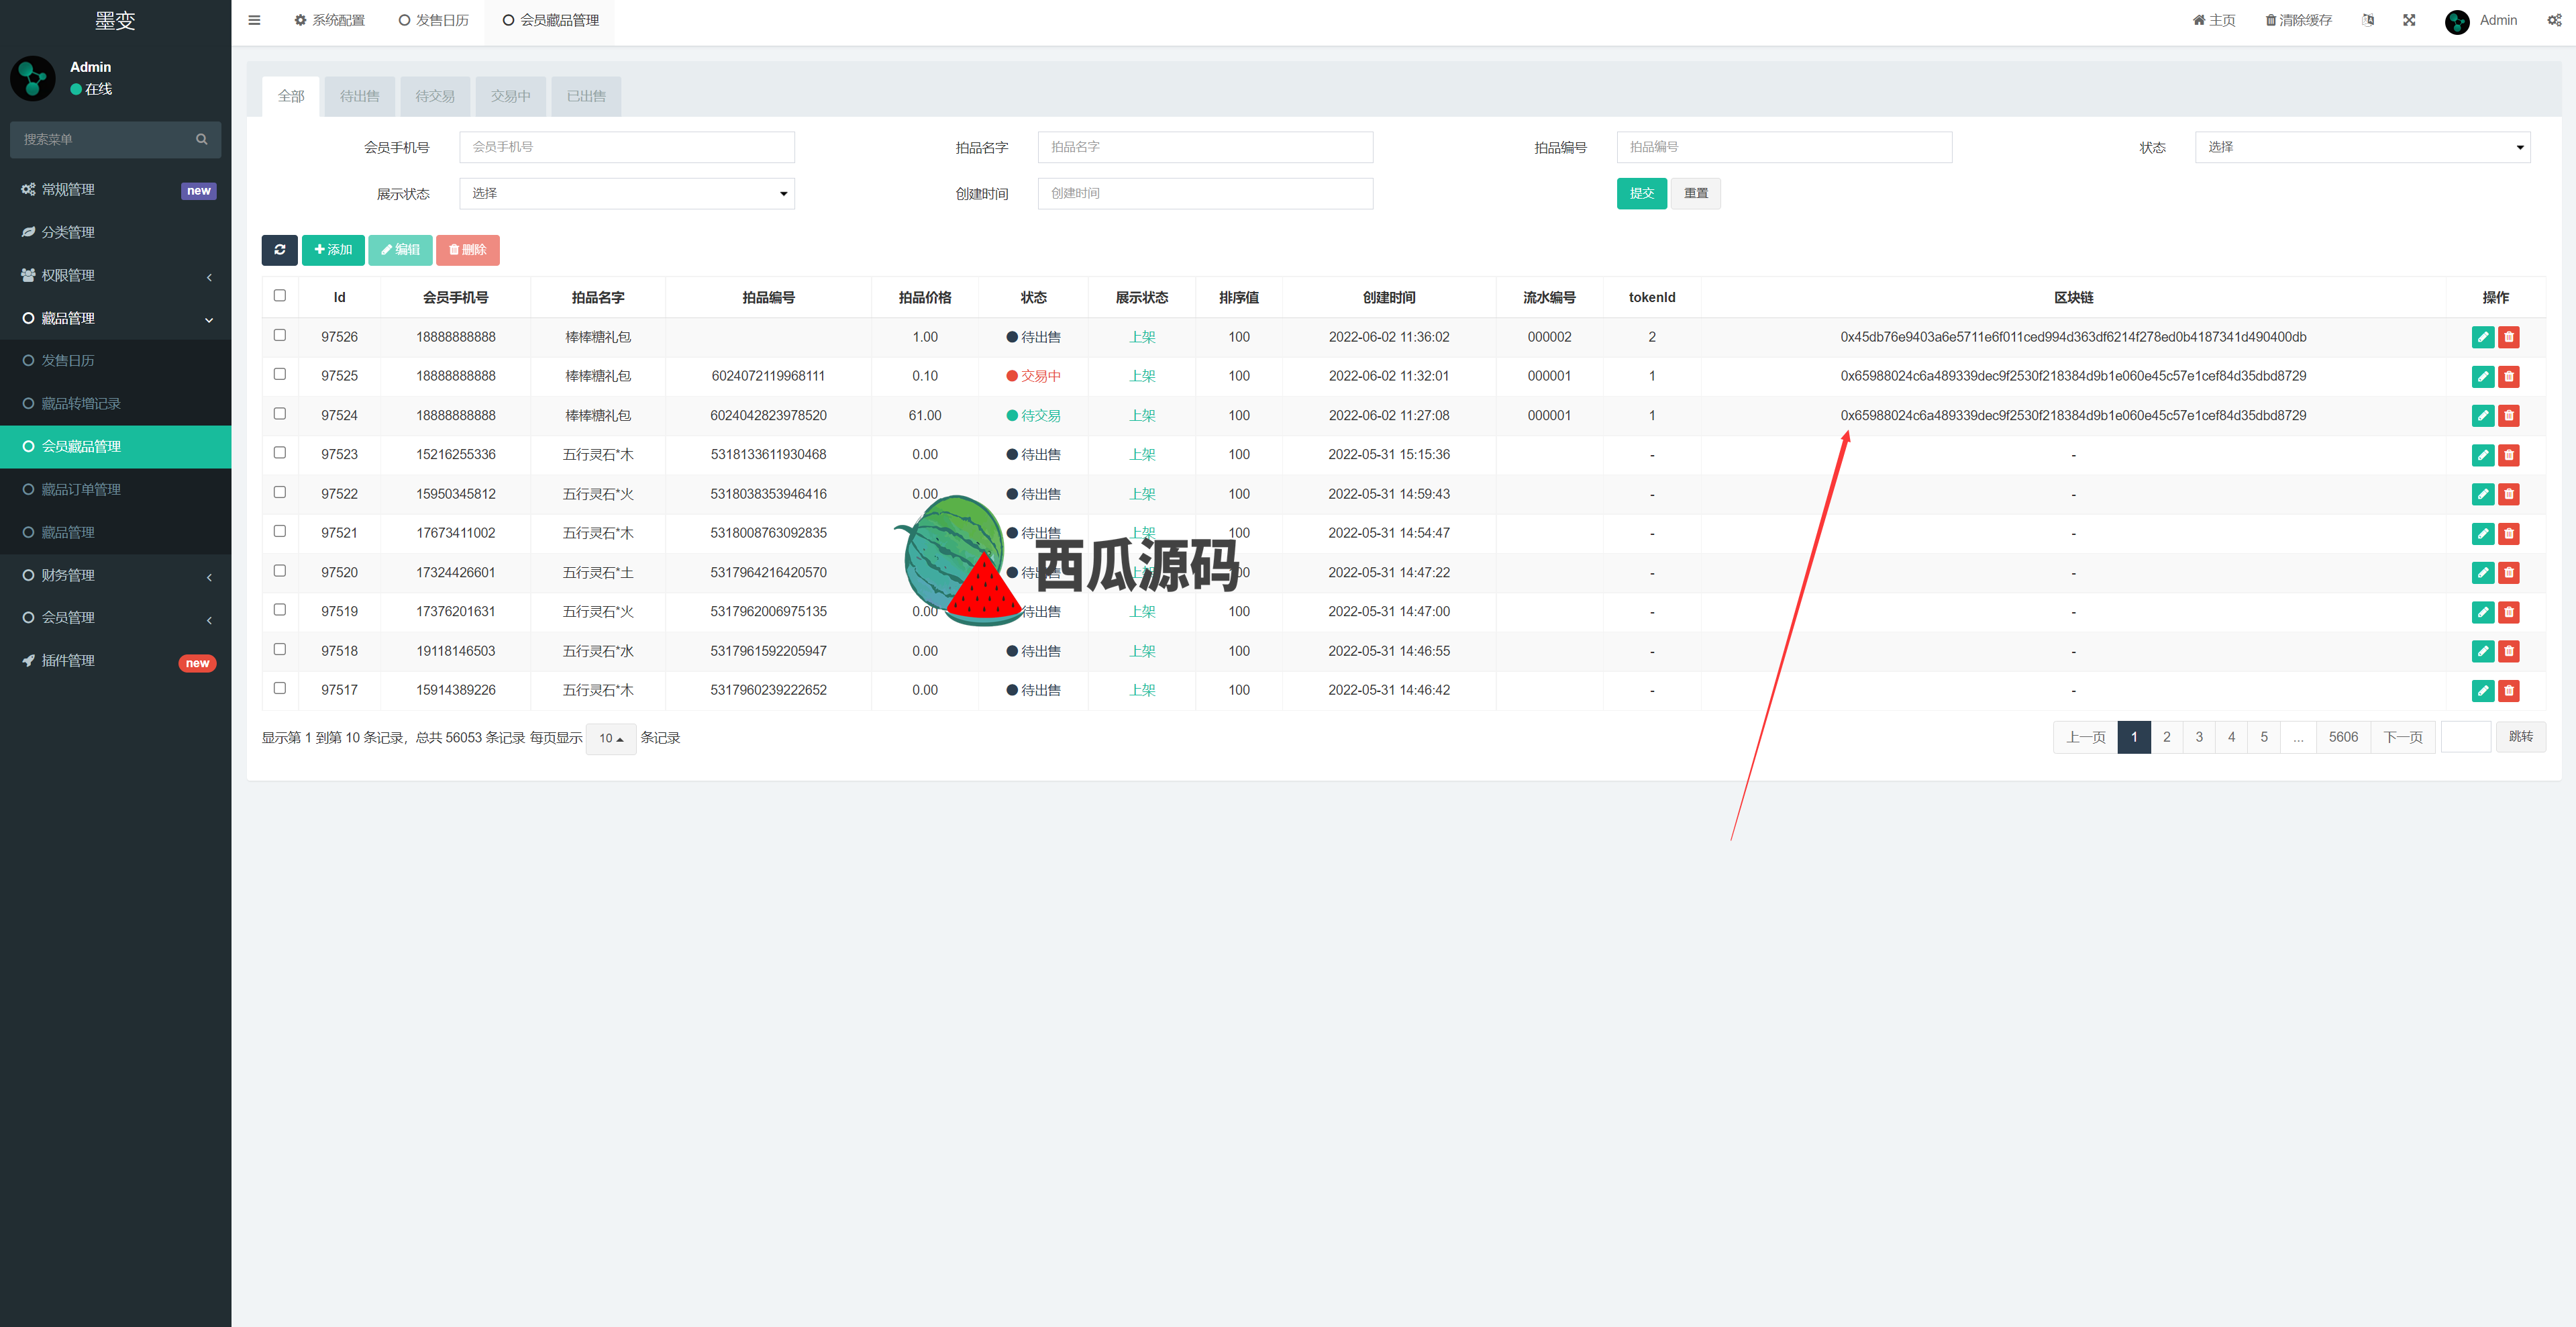Switch to the 已出售 tab
Viewport: 2576px width, 1327px height.
point(586,96)
